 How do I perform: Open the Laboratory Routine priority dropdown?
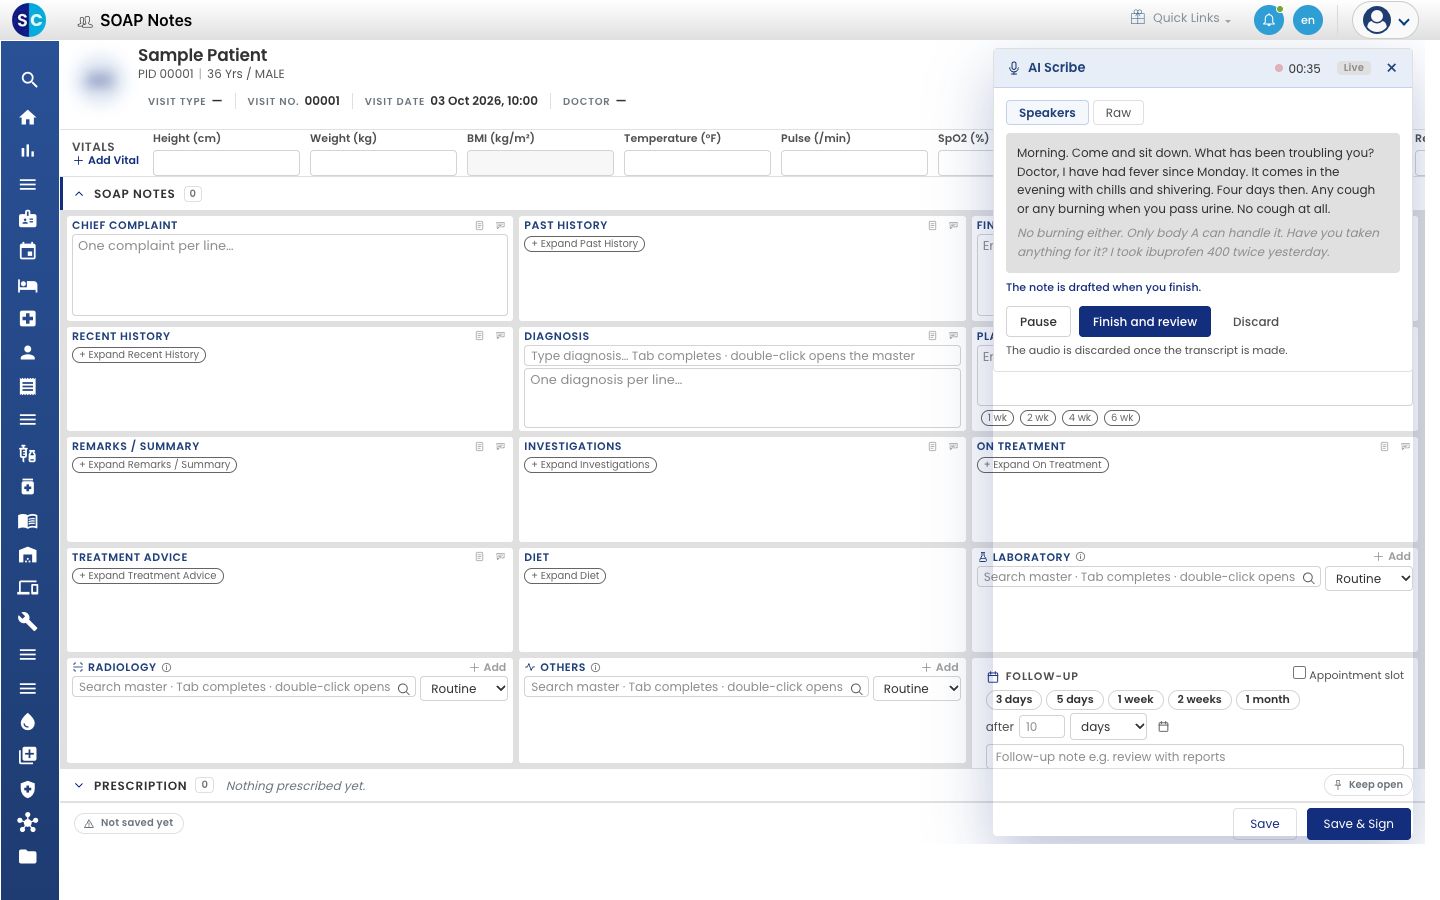coord(1368,578)
